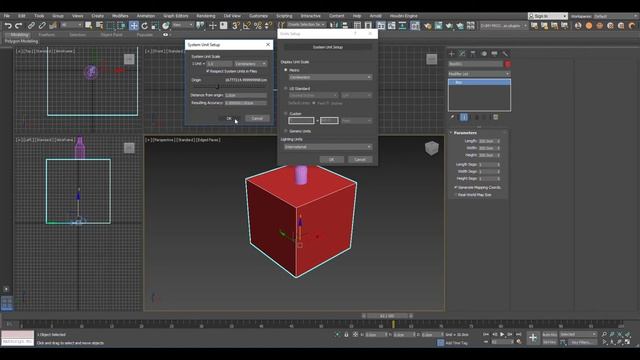Click the Pin Stack icon below modifier stack
Screen dimensions: 640x360
pos(453,117)
